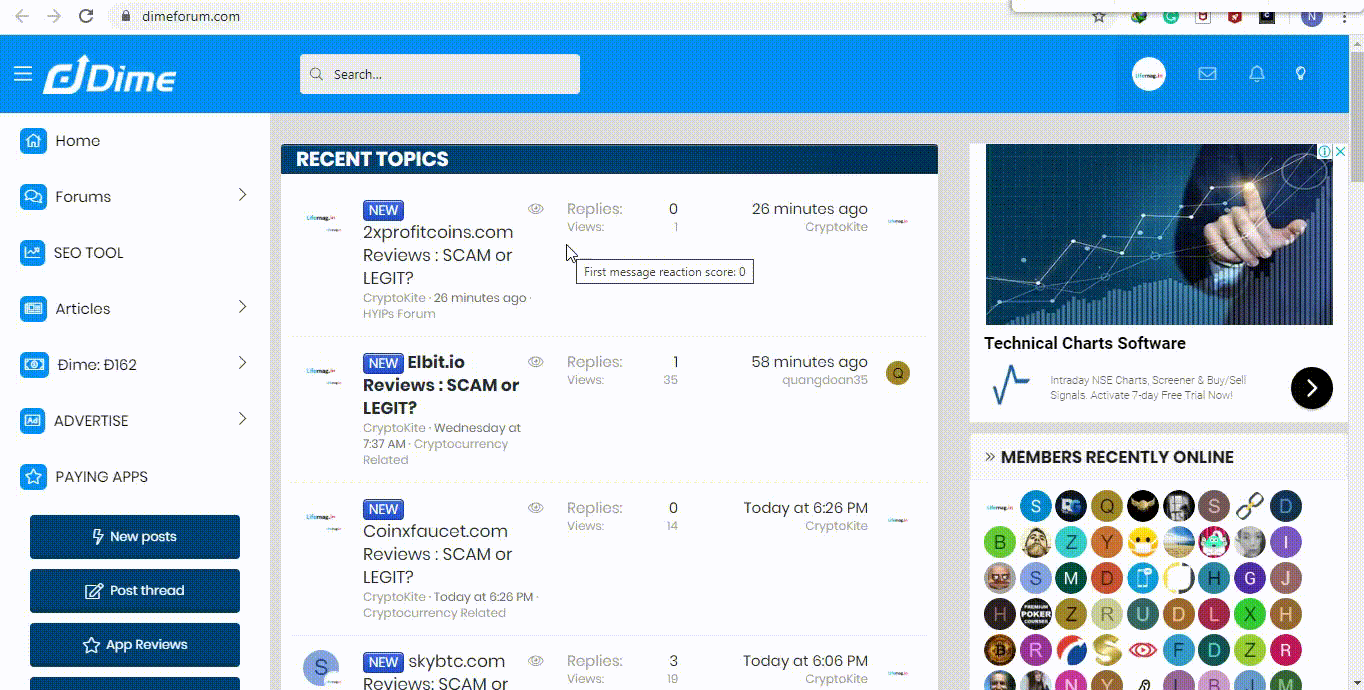Click the Forums sidebar icon
Image resolution: width=1364 pixels, height=690 pixels.
pyautogui.click(x=33, y=197)
